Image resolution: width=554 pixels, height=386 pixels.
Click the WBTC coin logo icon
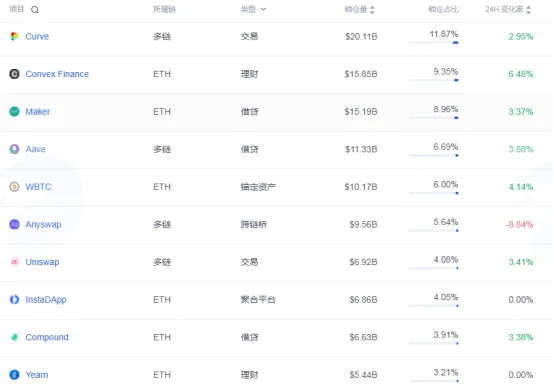point(14,186)
